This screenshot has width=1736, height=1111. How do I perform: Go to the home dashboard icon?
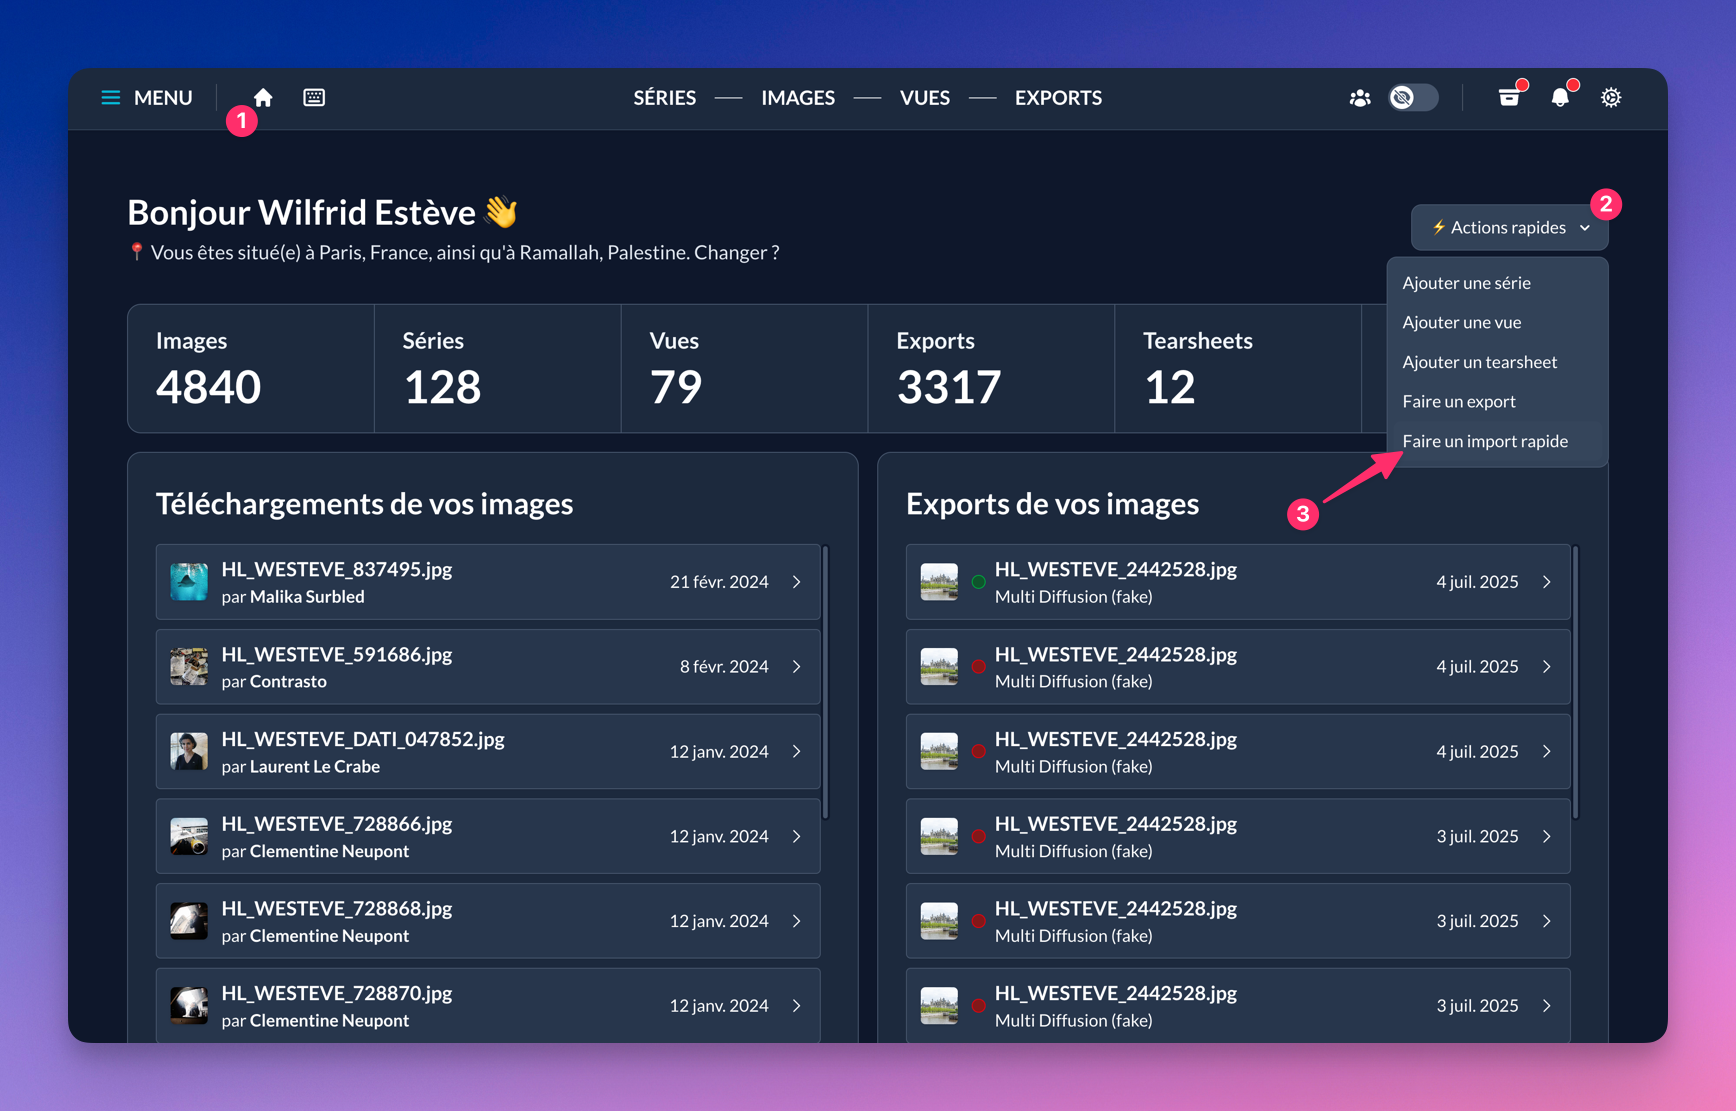[x=263, y=97]
